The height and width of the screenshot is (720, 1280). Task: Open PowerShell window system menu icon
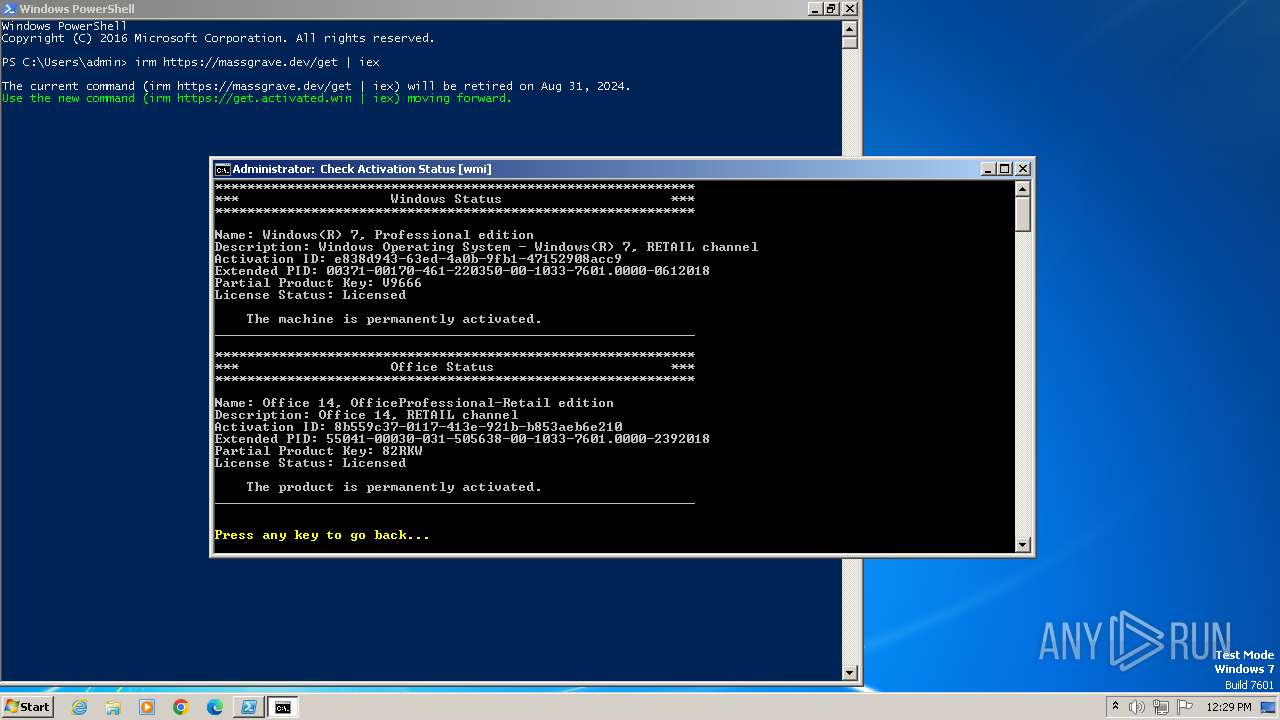point(8,8)
